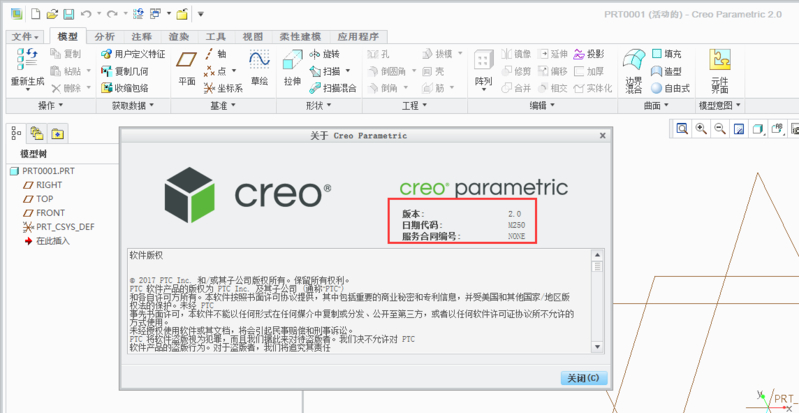Create a datum 平面 (Plane)
This screenshot has width=799, height=413.
tap(187, 67)
